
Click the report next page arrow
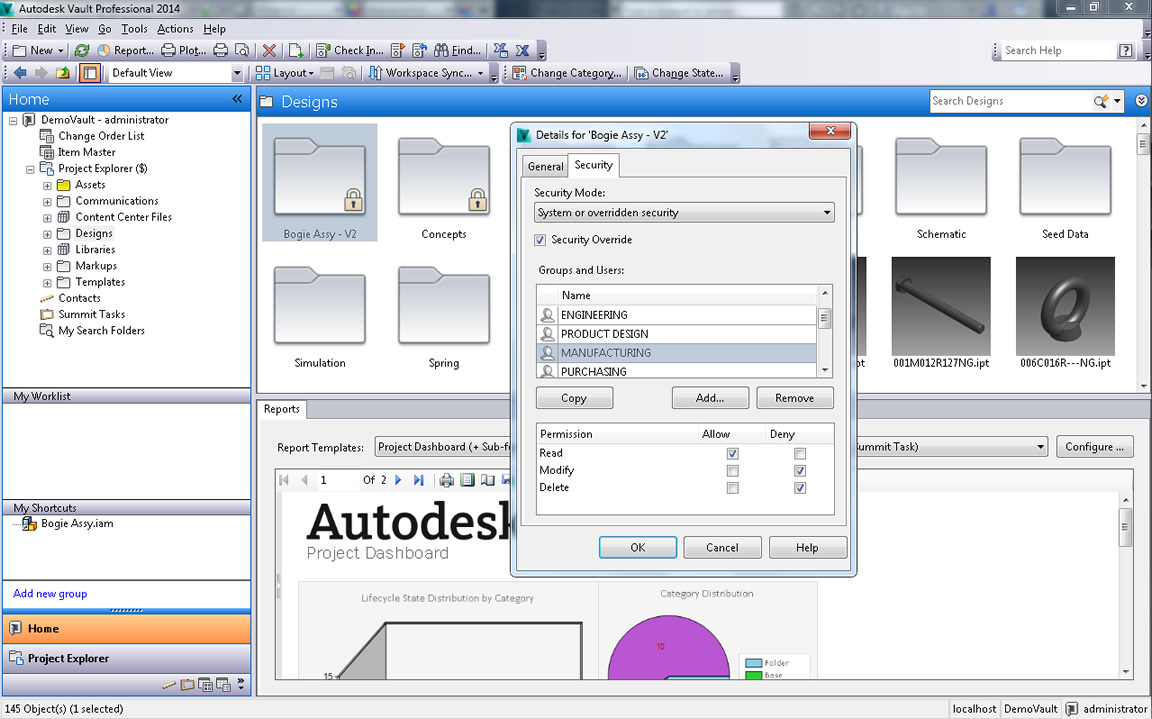pos(398,480)
